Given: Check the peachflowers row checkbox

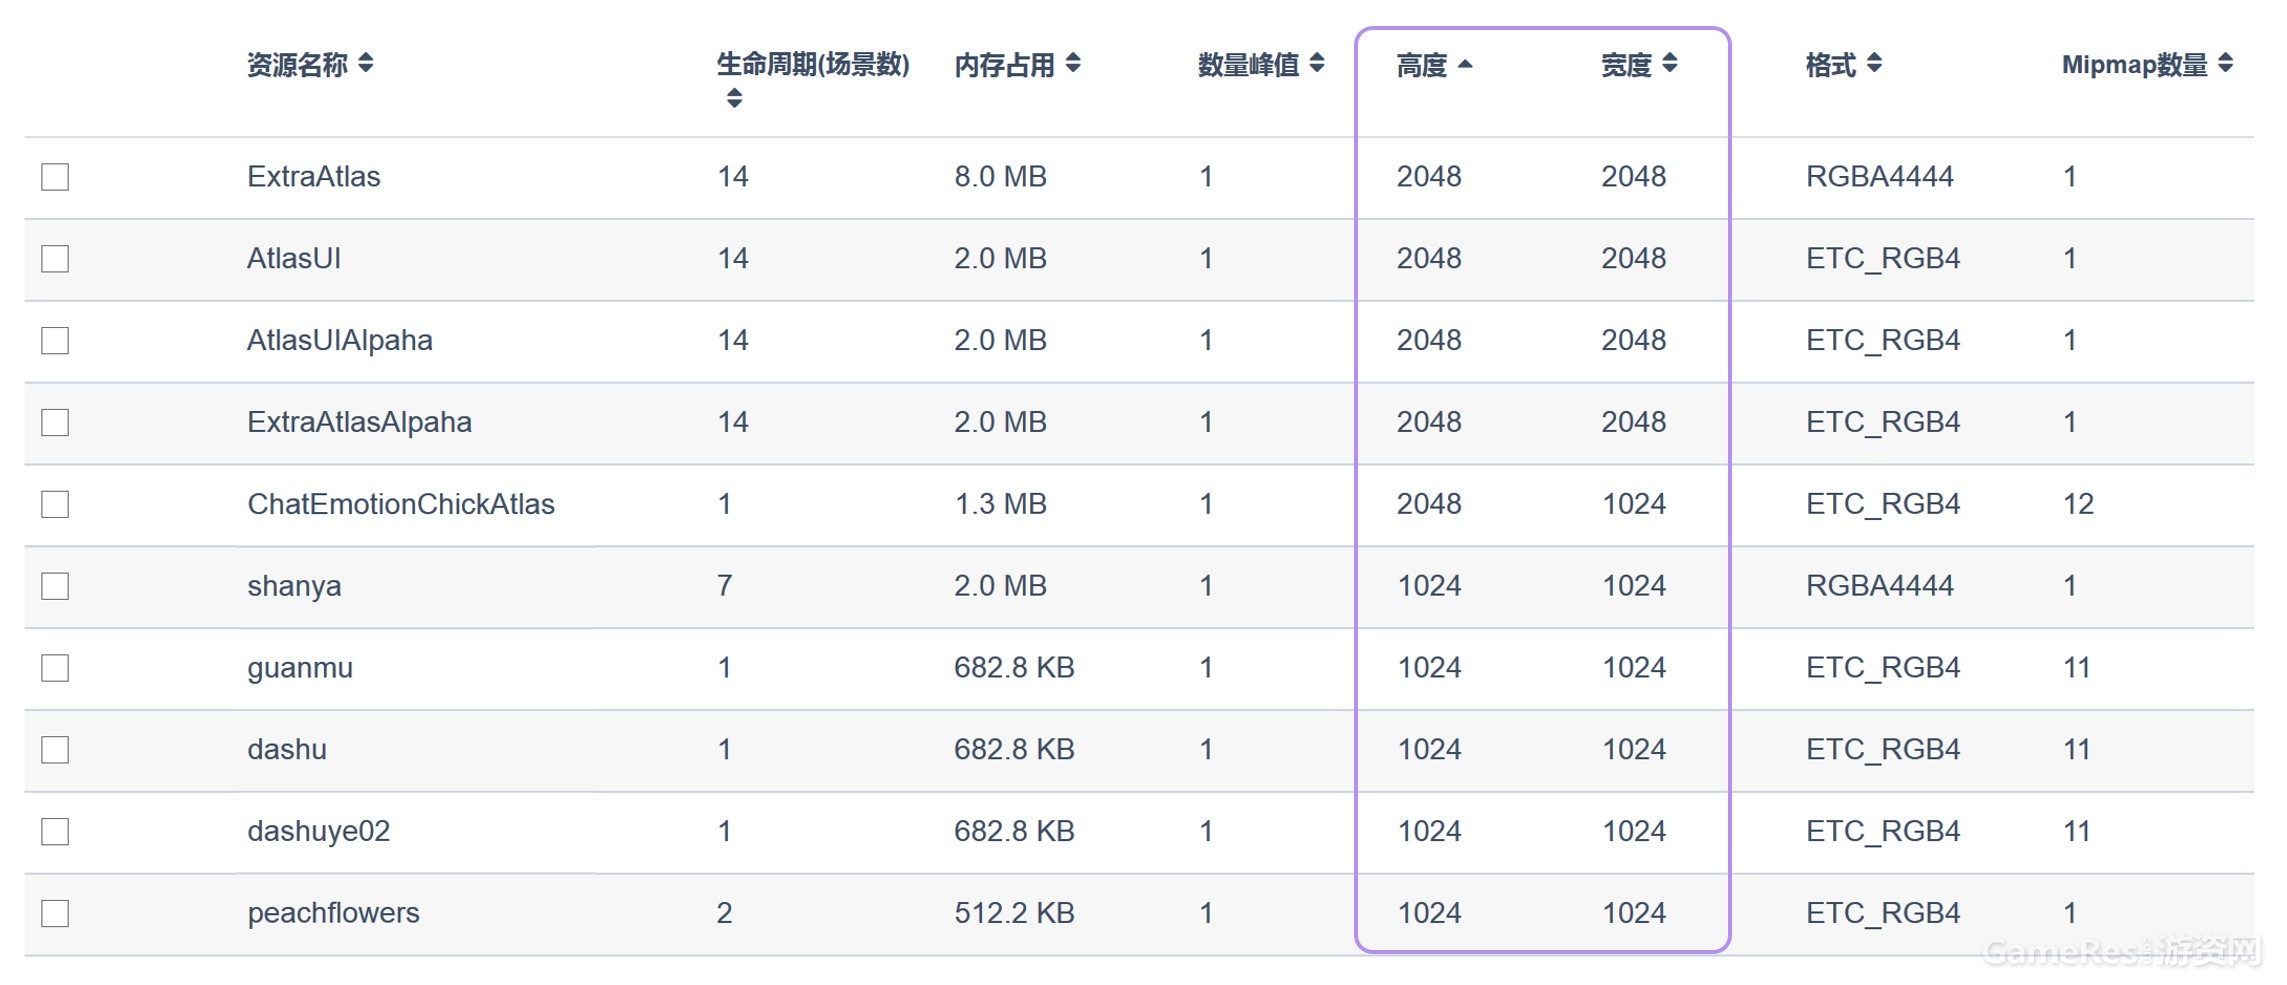Looking at the screenshot, I should coord(55,913).
